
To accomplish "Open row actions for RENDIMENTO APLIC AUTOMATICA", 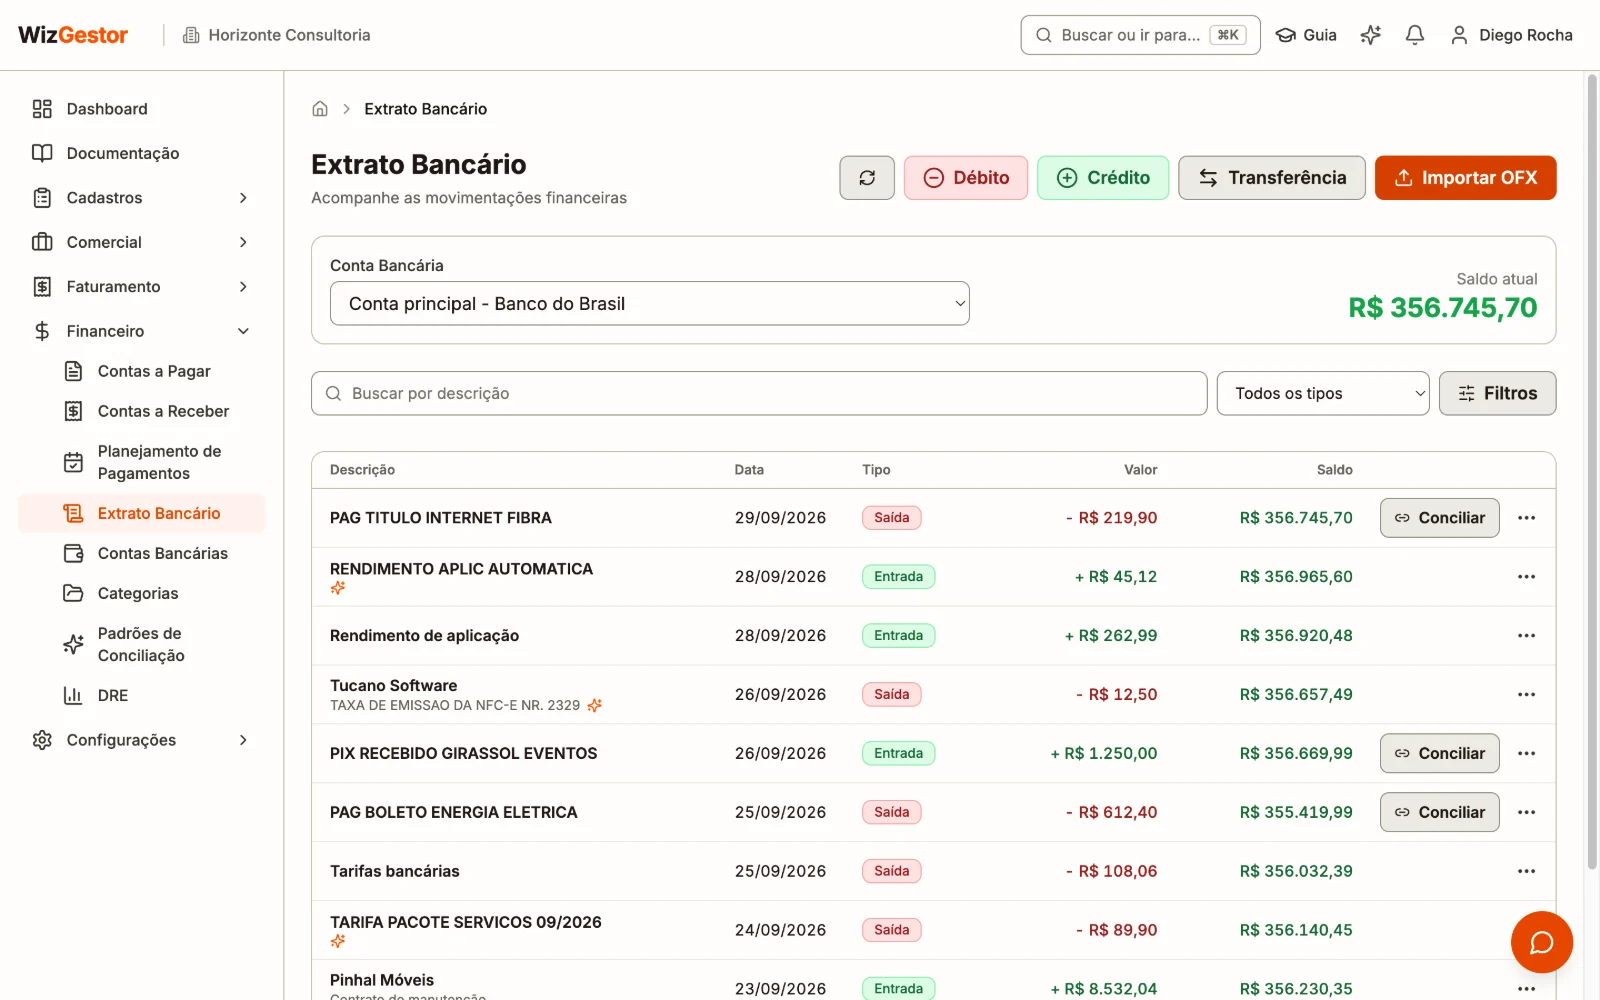I will click(x=1526, y=577).
